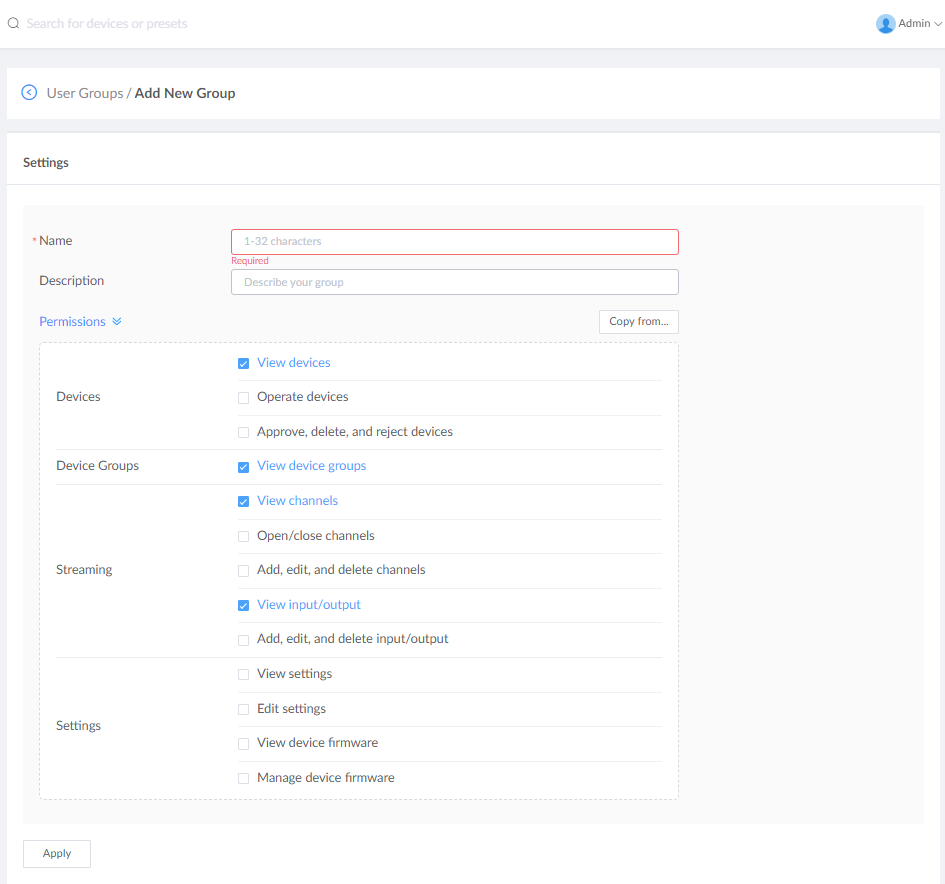Image resolution: width=945 pixels, height=884 pixels.
Task: Check the Manage device firmware option
Action: [x=243, y=779]
